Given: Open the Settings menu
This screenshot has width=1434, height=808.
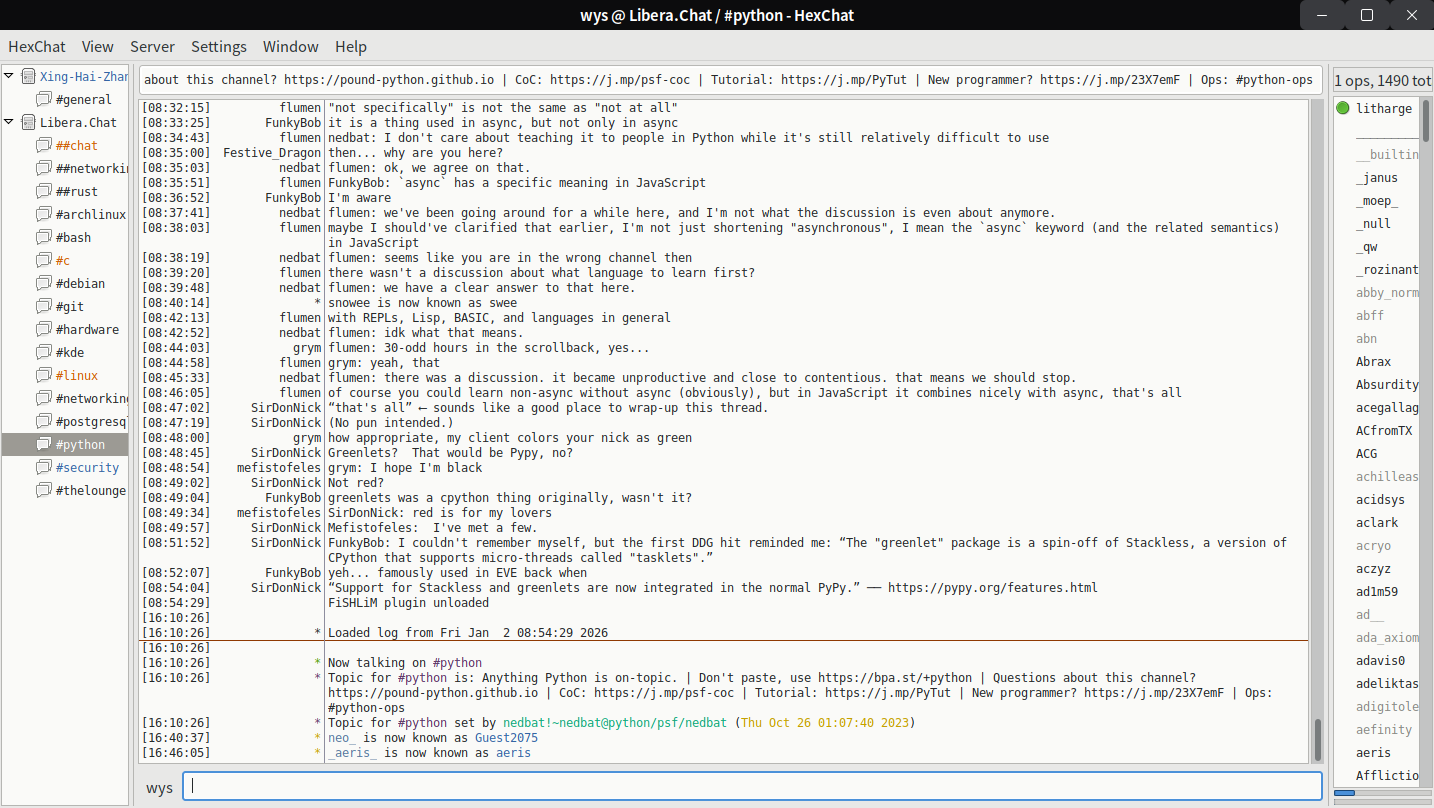Looking at the screenshot, I should pos(218,47).
